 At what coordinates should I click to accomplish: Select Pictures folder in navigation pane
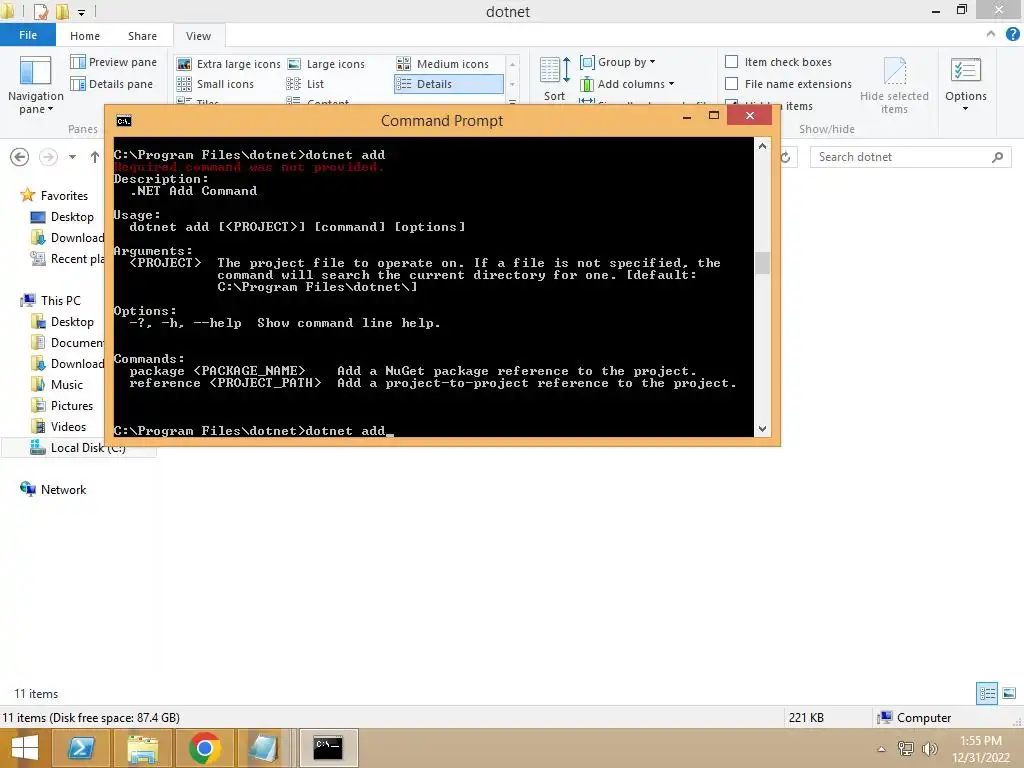pyautogui.click(x=62, y=406)
